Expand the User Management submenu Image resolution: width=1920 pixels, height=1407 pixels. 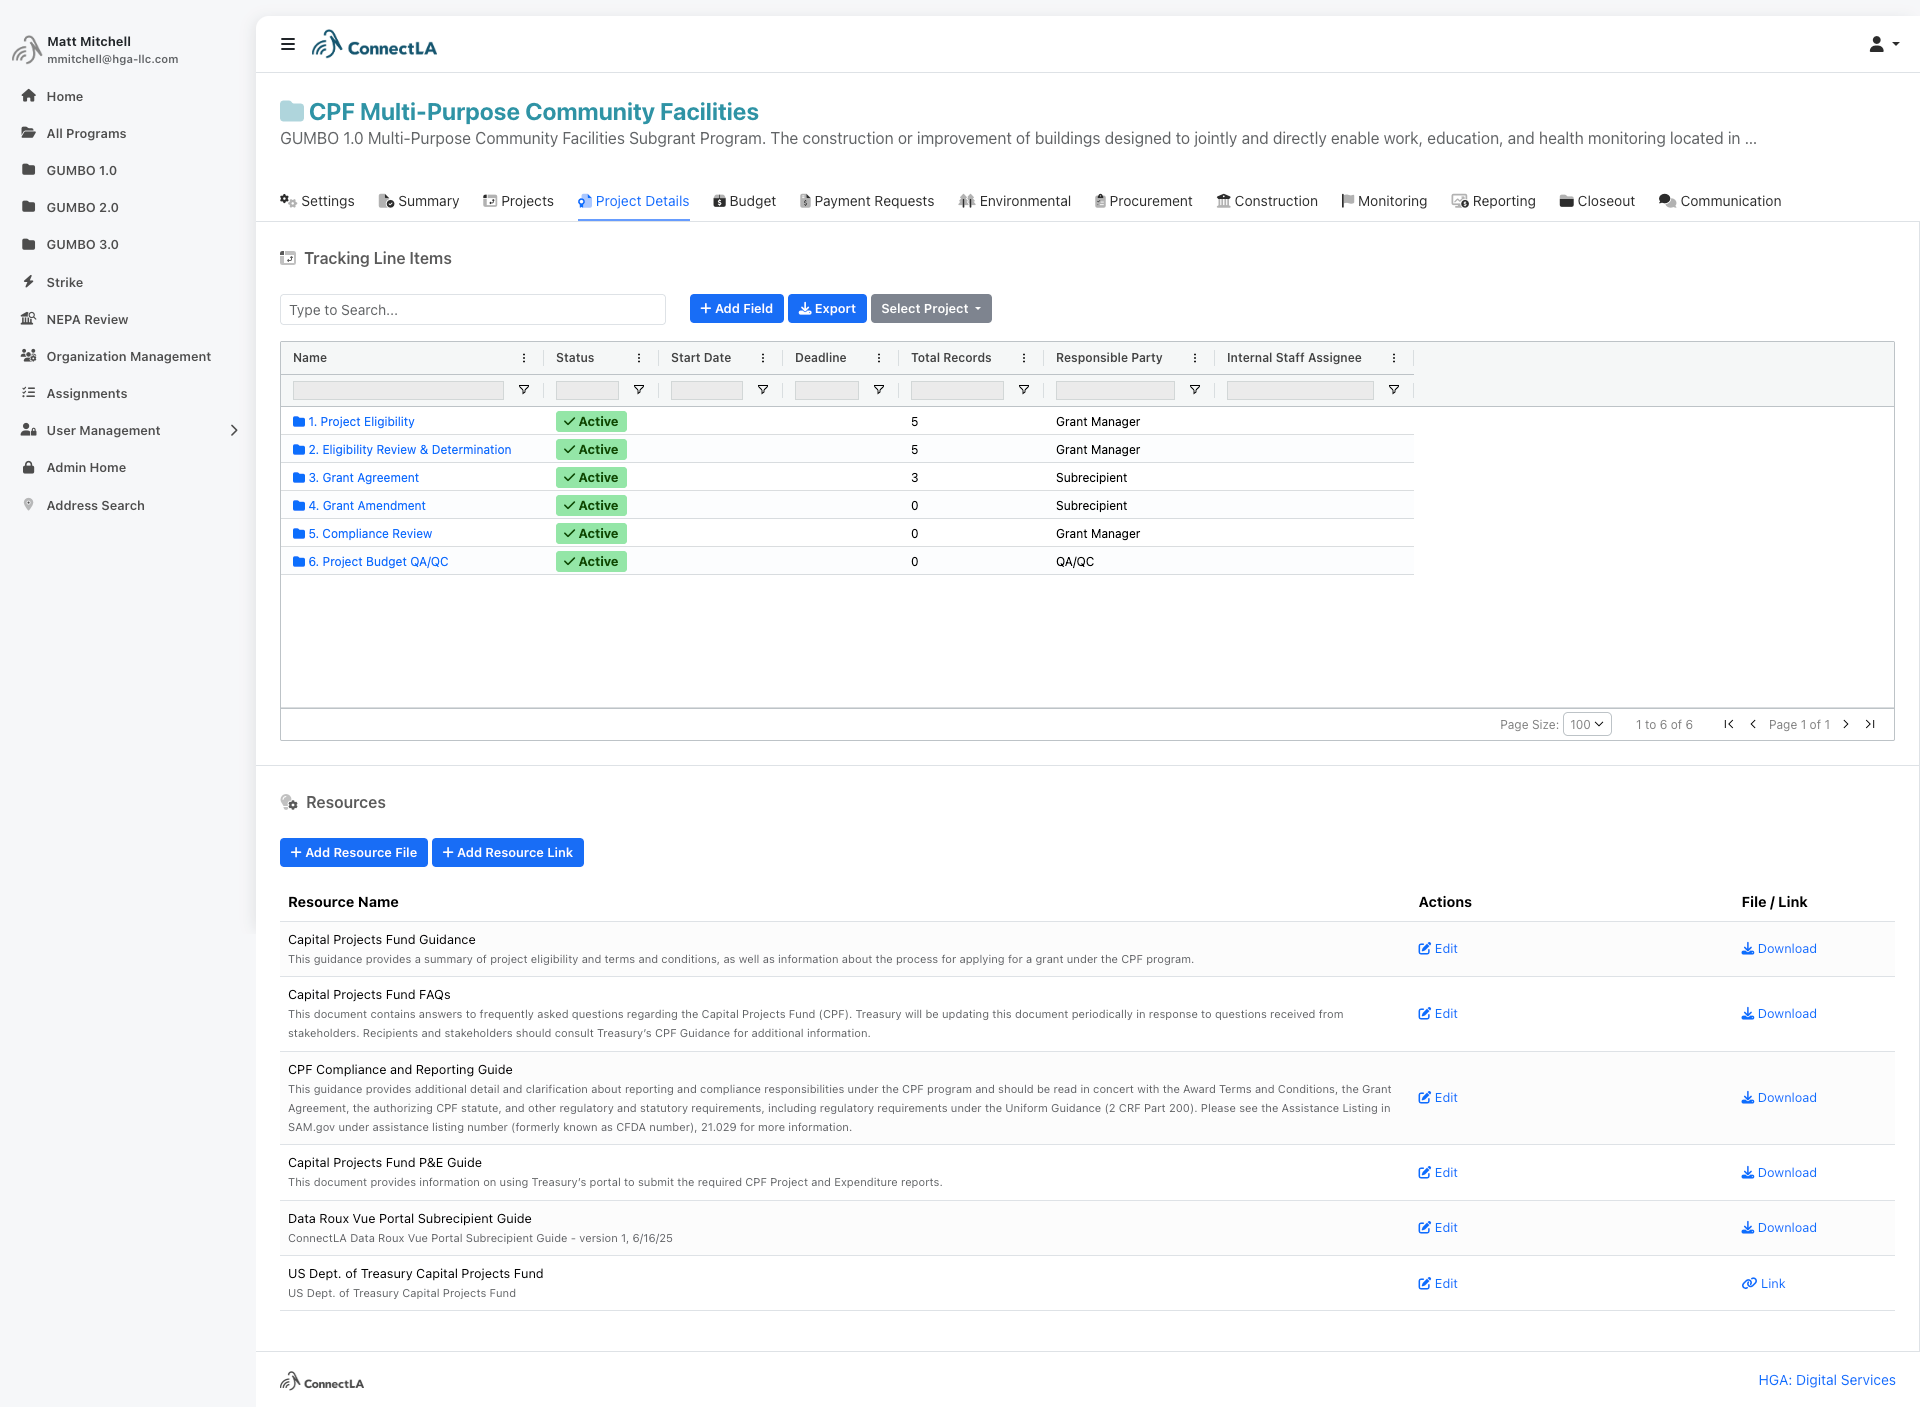point(234,430)
